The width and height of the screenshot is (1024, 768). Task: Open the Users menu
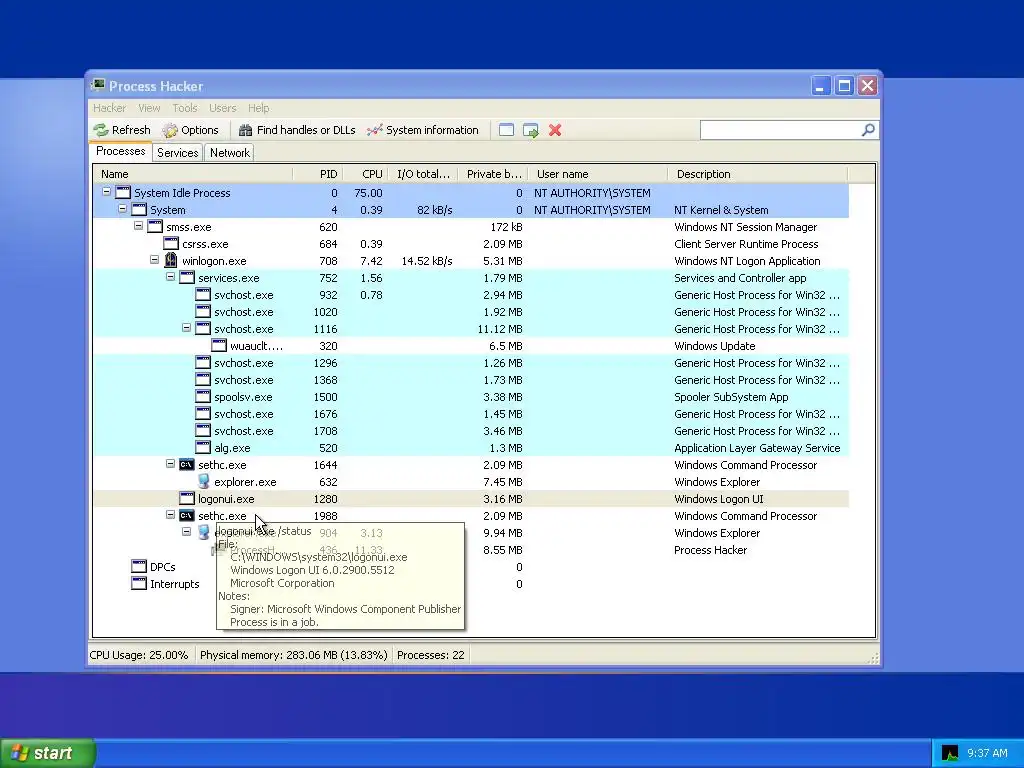(x=223, y=108)
